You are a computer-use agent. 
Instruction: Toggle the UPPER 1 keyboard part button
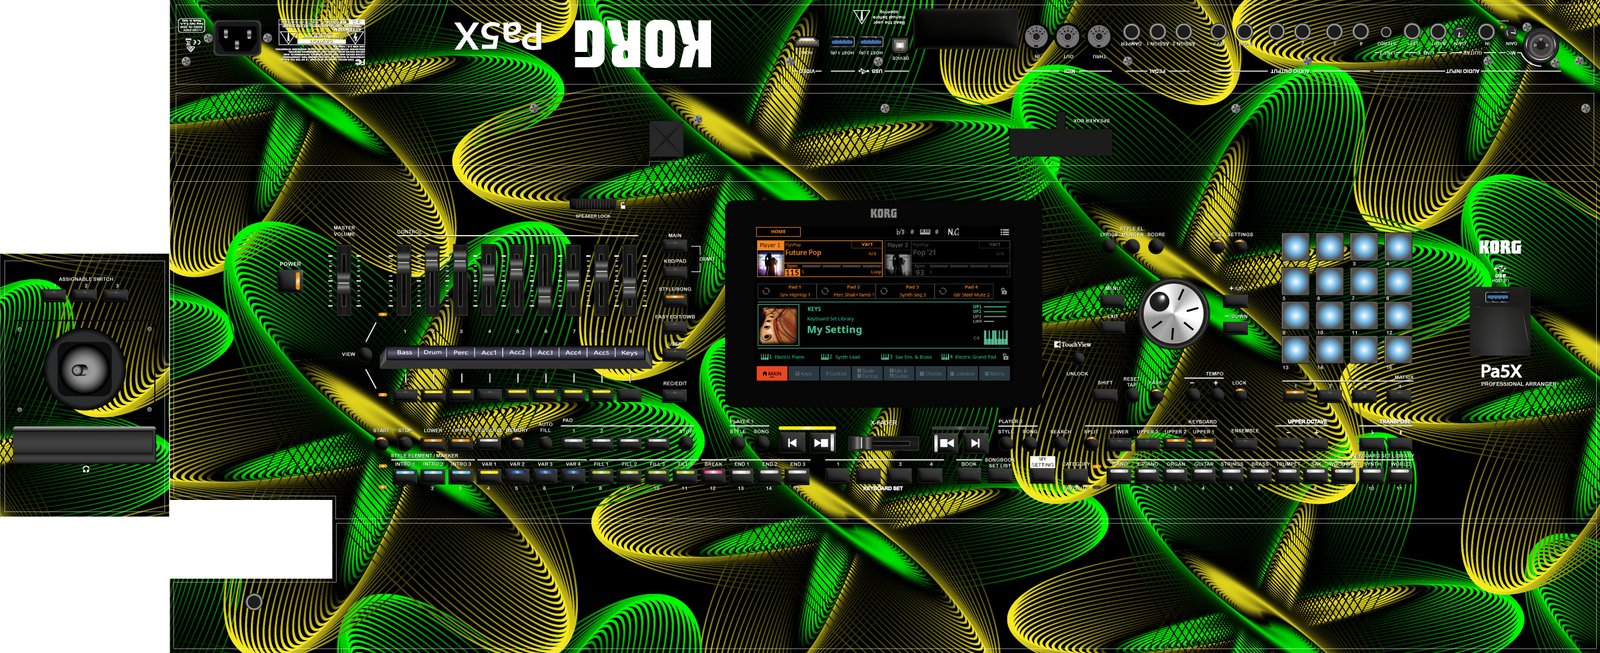(1203, 441)
